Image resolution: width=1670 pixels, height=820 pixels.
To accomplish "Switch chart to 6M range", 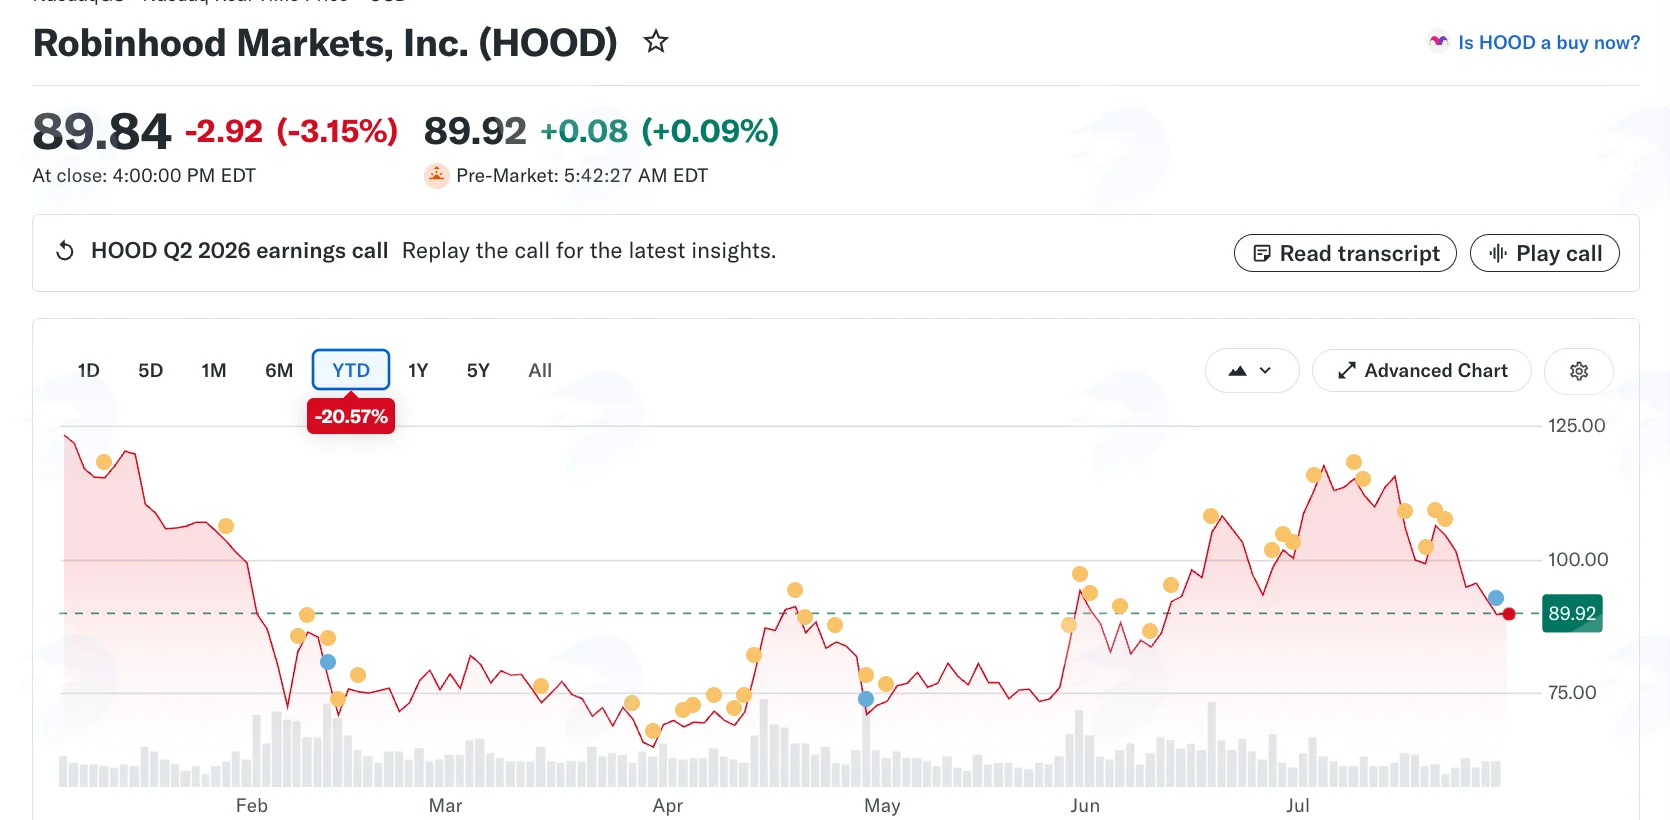I will tap(279, 371).
